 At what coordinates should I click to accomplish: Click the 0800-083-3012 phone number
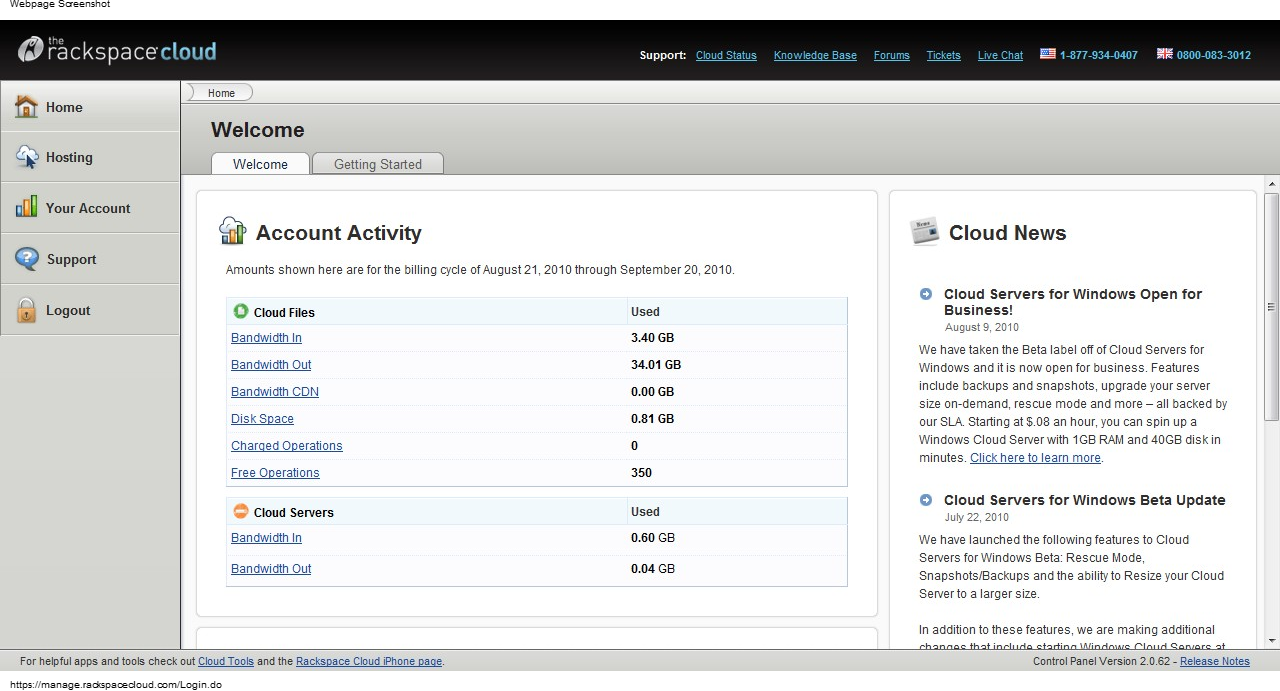point(1213,55)
